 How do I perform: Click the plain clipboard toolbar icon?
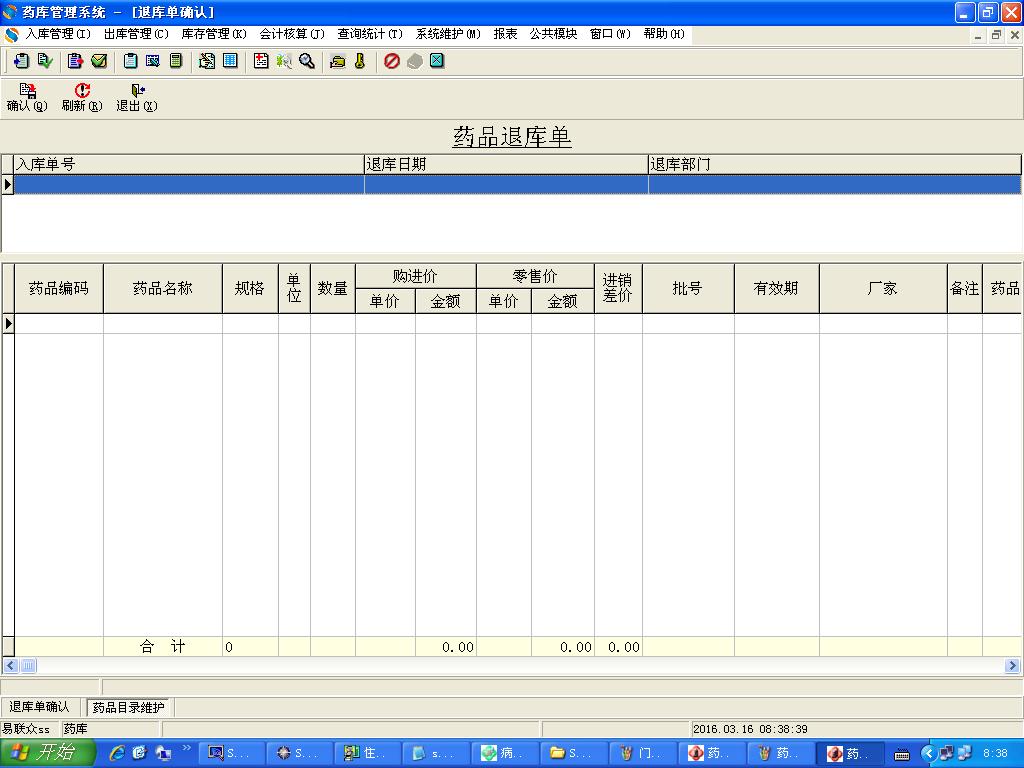[131, 61]
